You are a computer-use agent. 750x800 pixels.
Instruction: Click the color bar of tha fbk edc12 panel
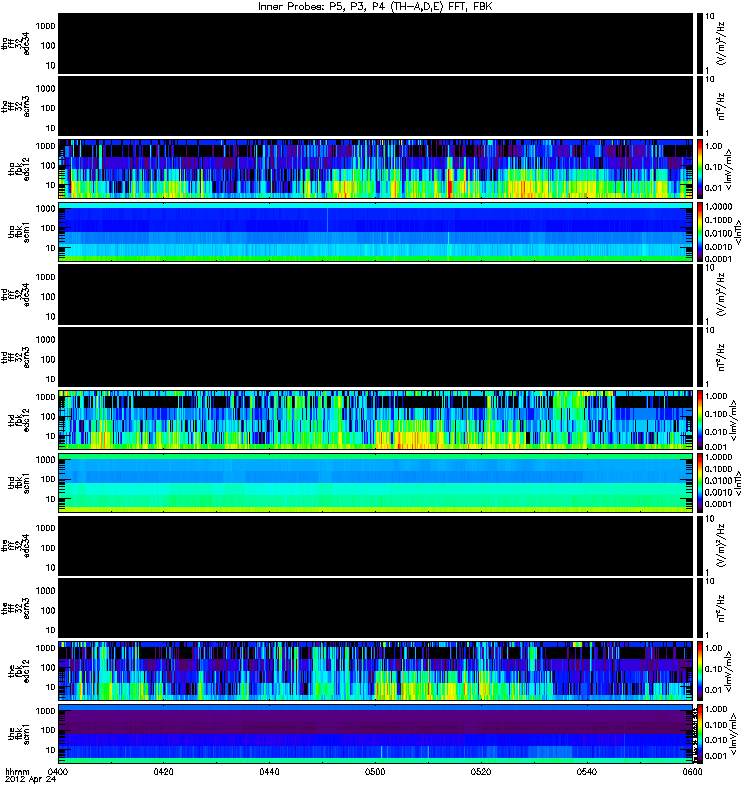(699, 168)
